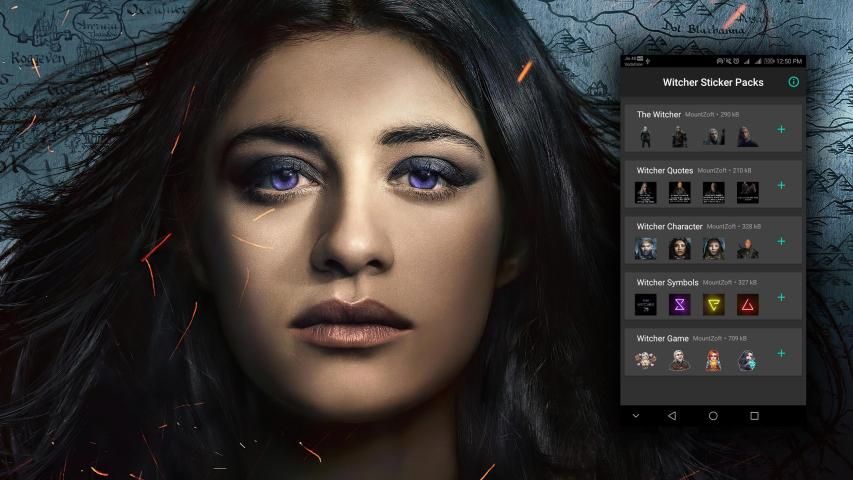
Task: Tap the Android back triangle button
Action: tap(672, 415)
